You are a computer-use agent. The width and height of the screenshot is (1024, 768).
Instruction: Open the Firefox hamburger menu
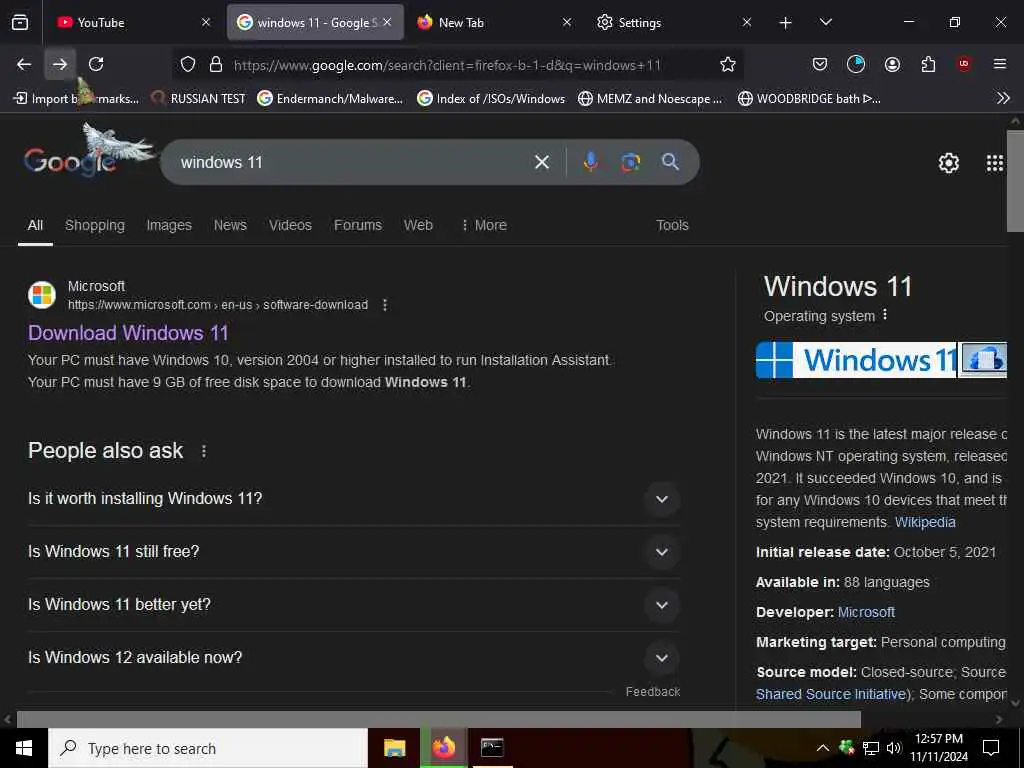click(1000, 64)
